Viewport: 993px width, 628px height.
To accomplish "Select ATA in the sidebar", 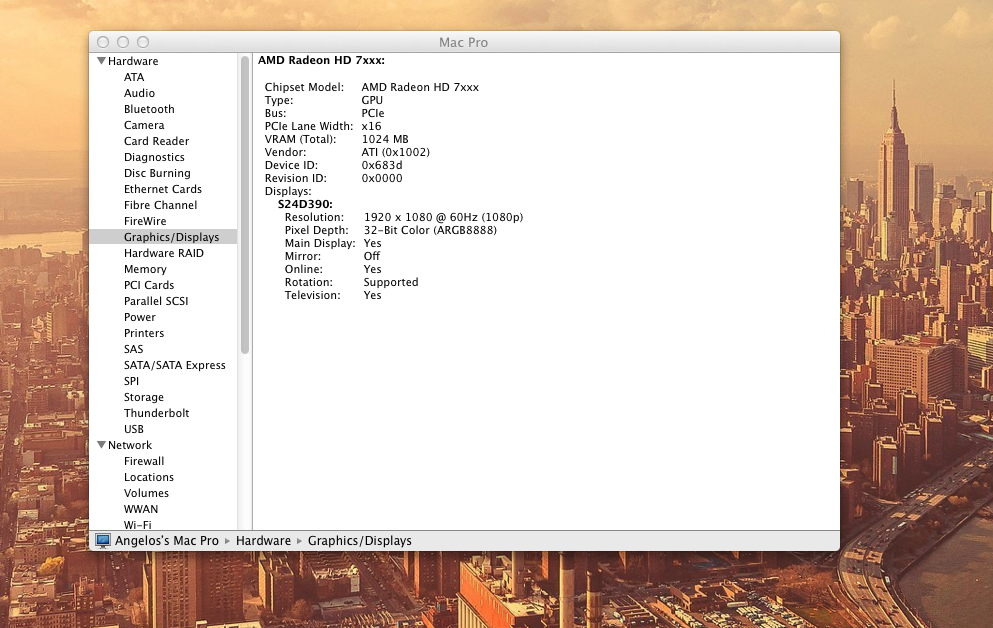I will pos(134,77).
